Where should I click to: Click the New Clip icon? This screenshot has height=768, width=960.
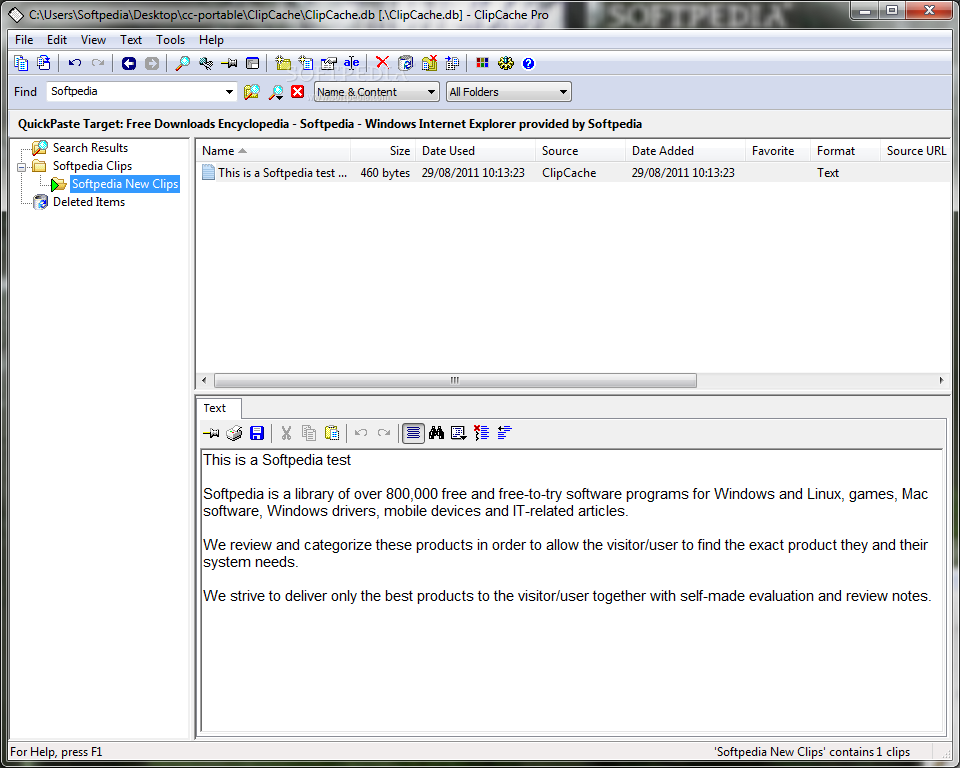[306, 63]
